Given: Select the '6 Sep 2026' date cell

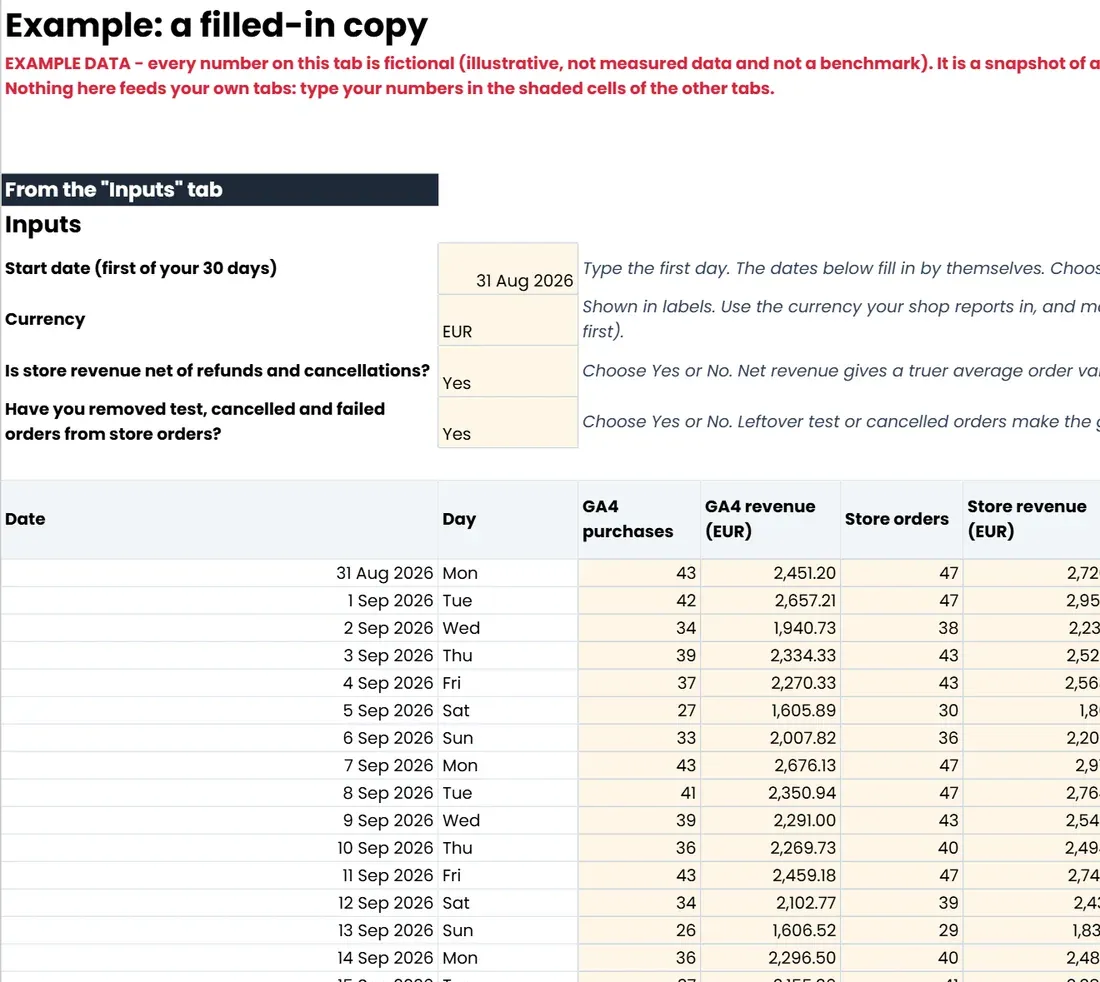Looking at the screenshot, I should click(220, 738).
